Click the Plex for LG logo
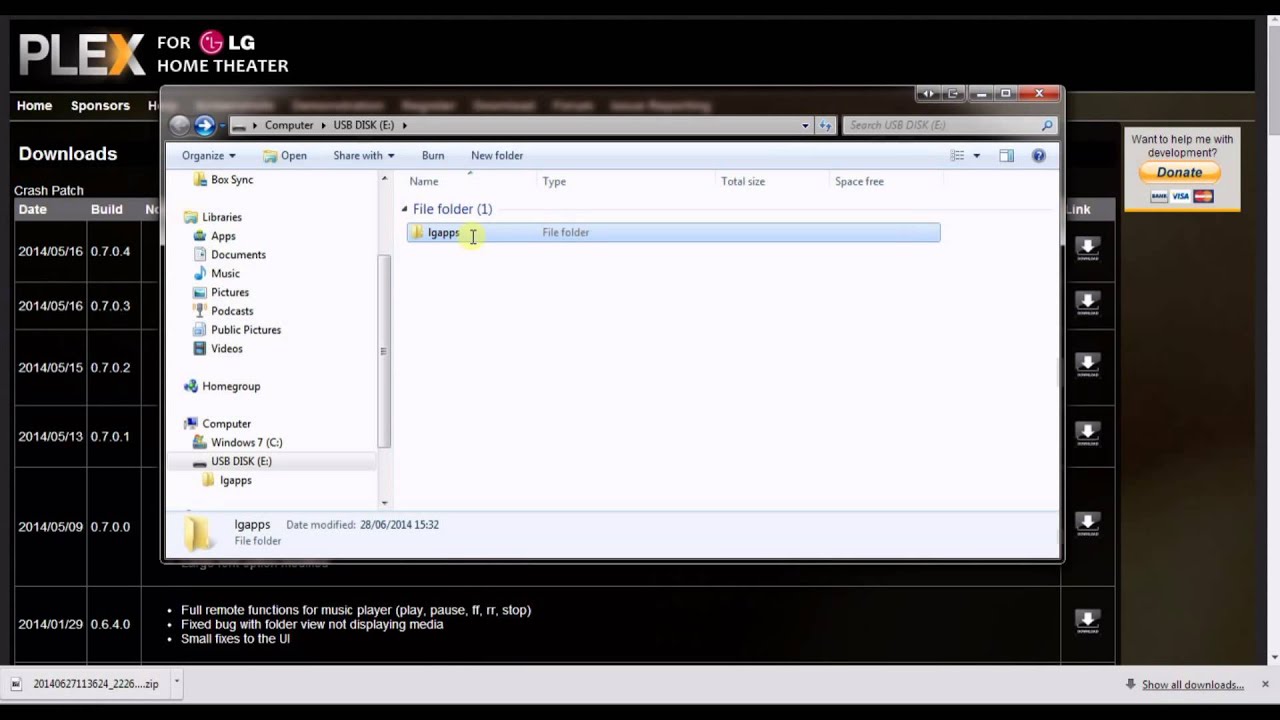The height and width of the screenshot is (720, 1280). pyautogui.click(x=154, y=55)
